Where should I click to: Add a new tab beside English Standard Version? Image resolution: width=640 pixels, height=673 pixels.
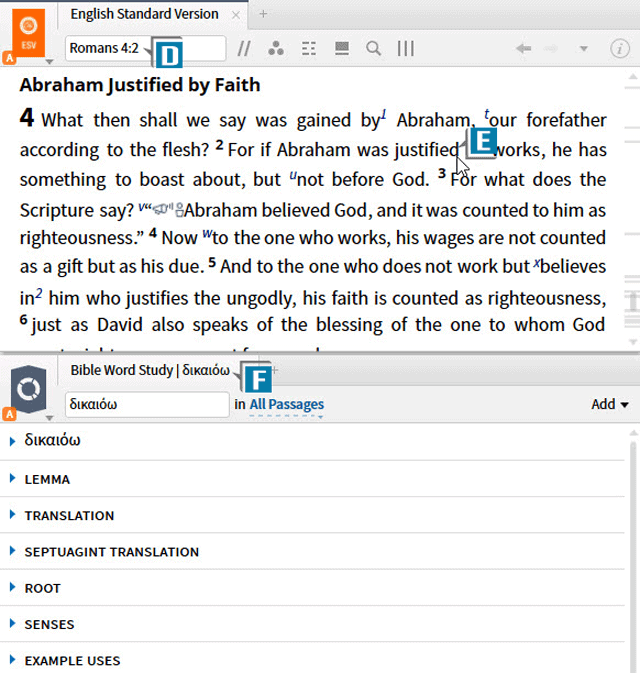pos(263,14)
